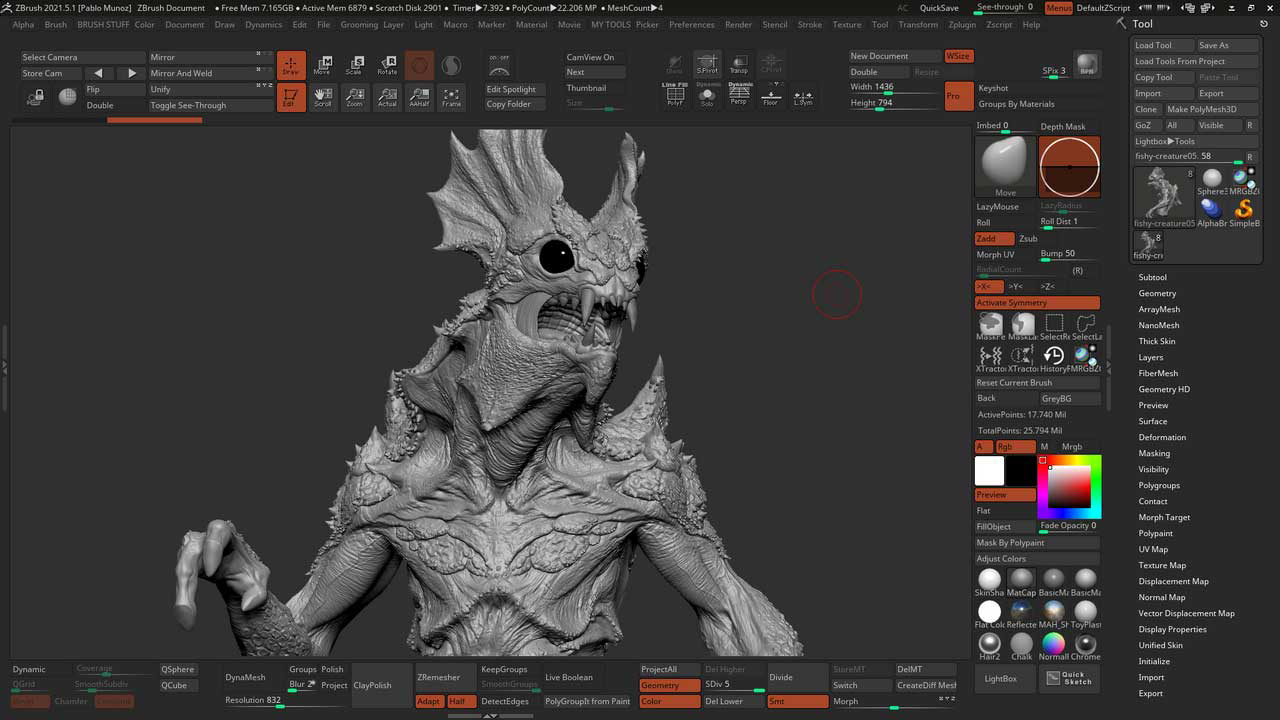This screenshot has height=720, width=1280.
Task: Click the S.Pivot icon
Action: coord(707,65)
